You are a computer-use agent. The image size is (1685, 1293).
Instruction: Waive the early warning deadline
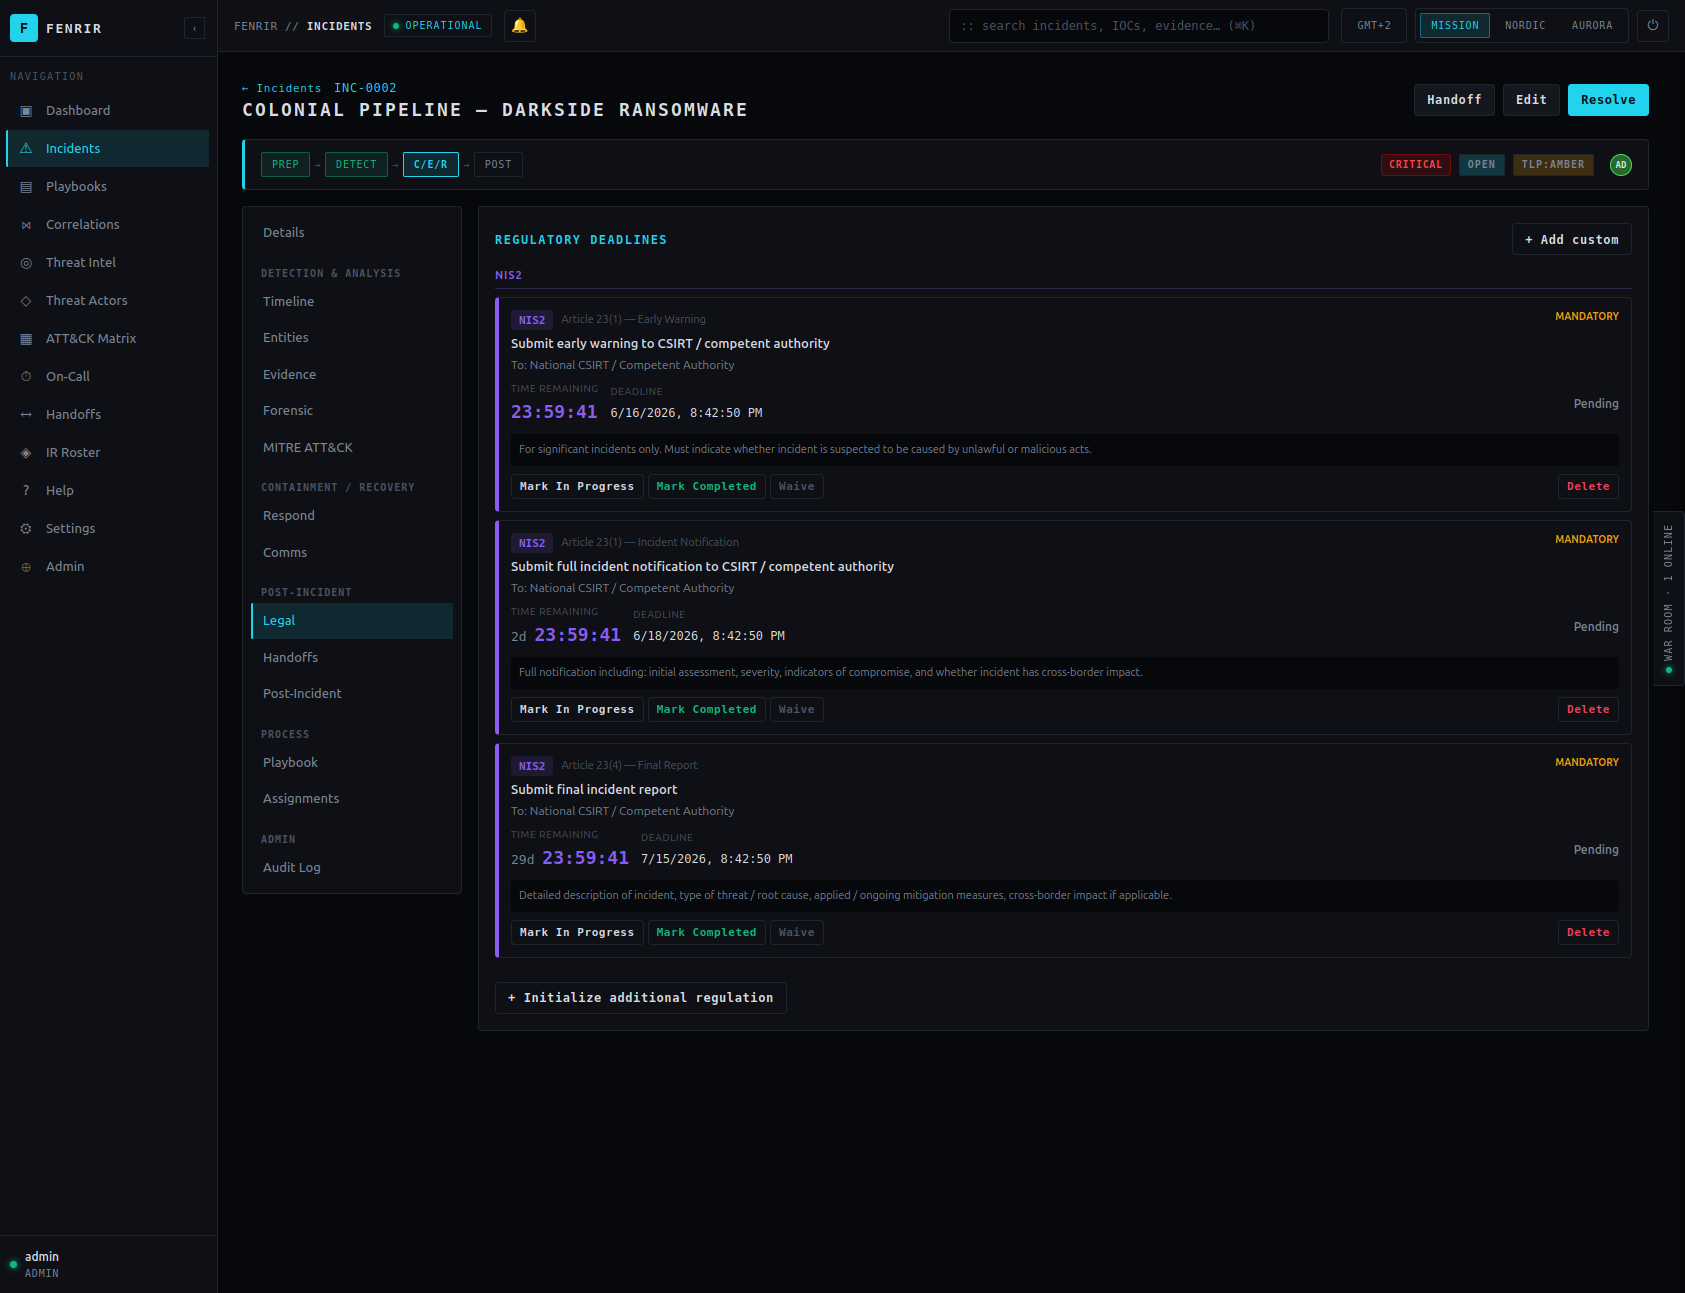pos(797,487)
